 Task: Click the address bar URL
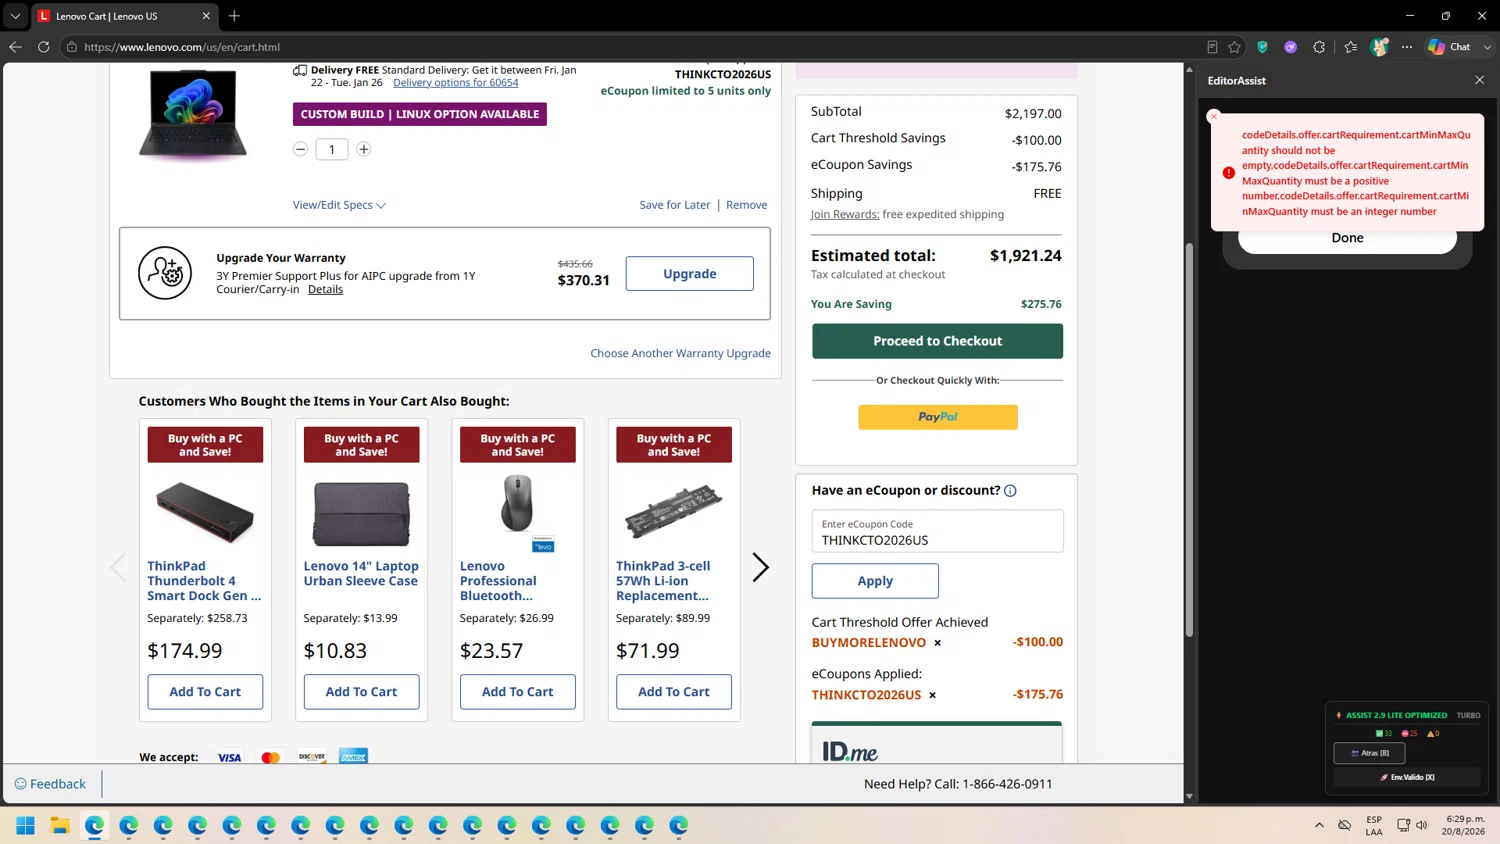click(182, 47)
